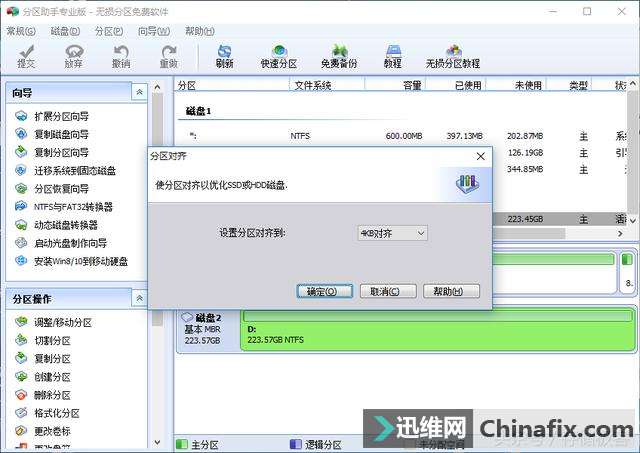The width and height of the screenshot is (640, 453).
Task: Collapse the 向导 panel
Action: tap(139, 92)
